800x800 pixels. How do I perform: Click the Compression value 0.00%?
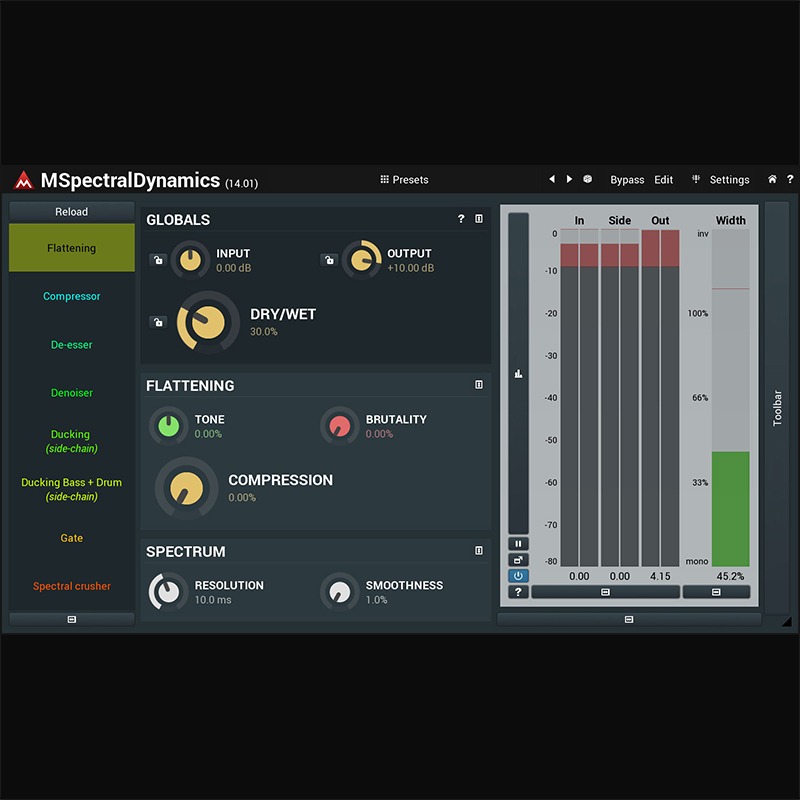click(242, 497)
